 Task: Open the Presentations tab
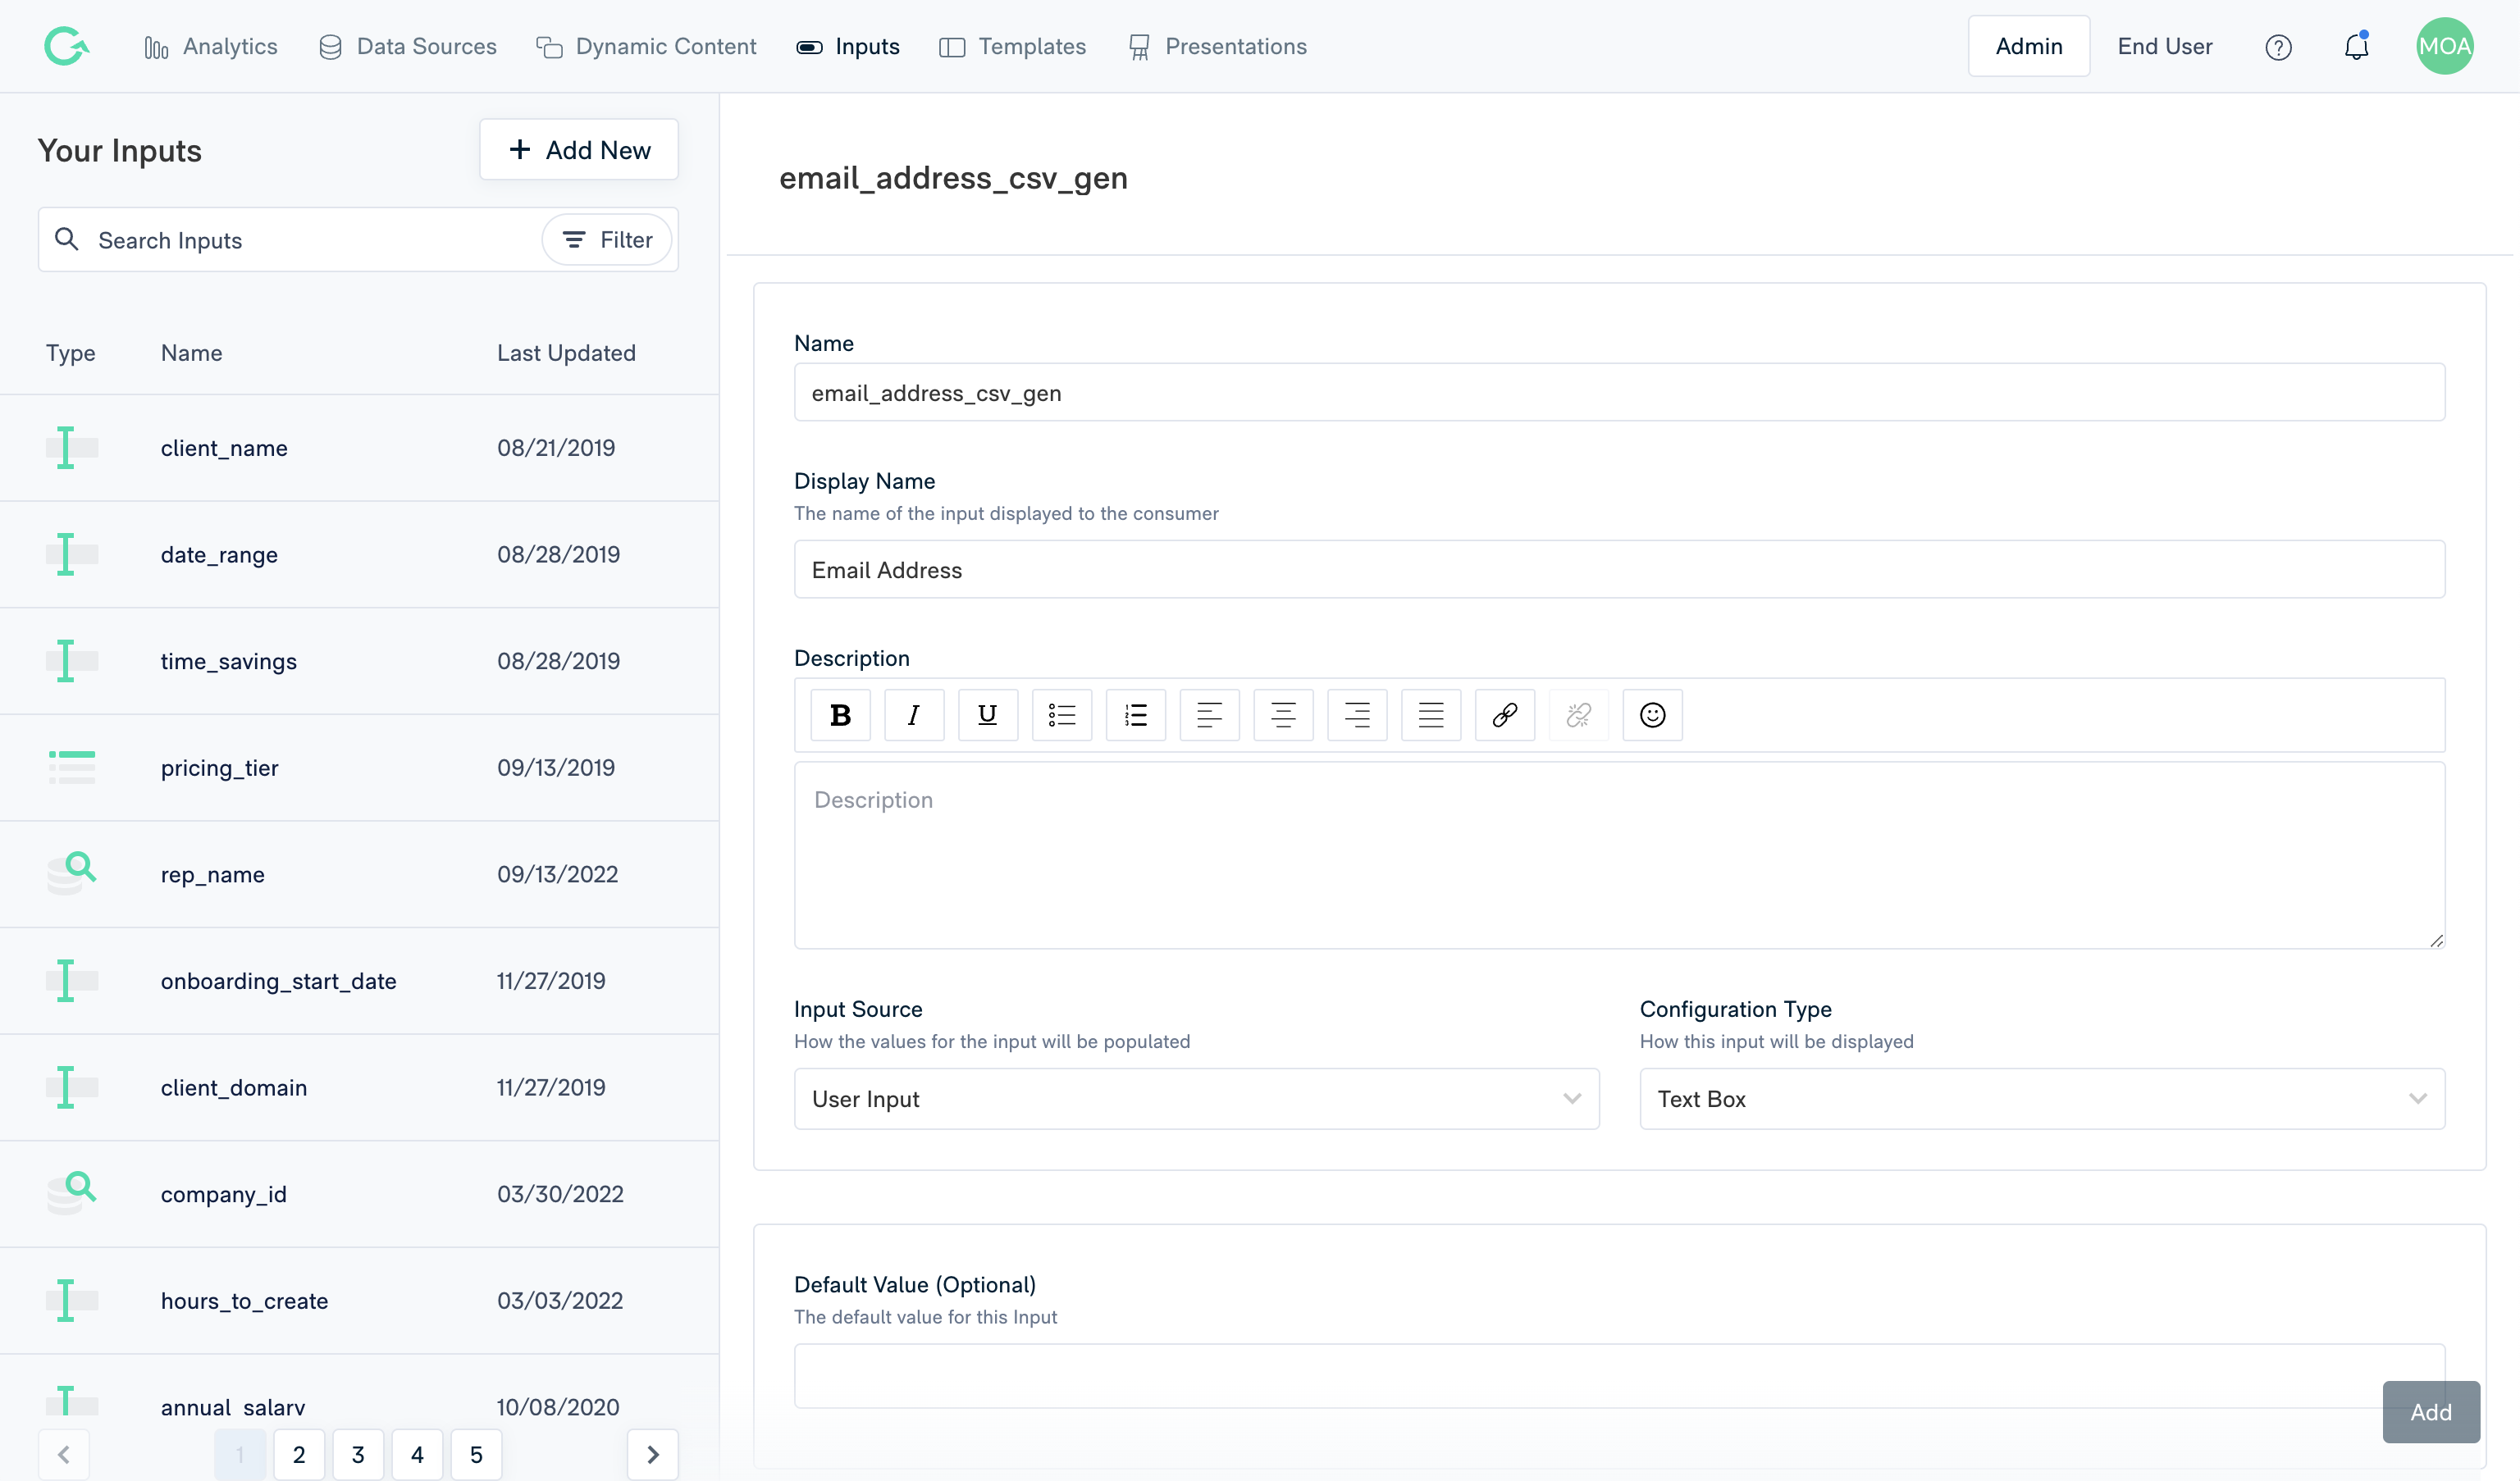(1217, 46)
